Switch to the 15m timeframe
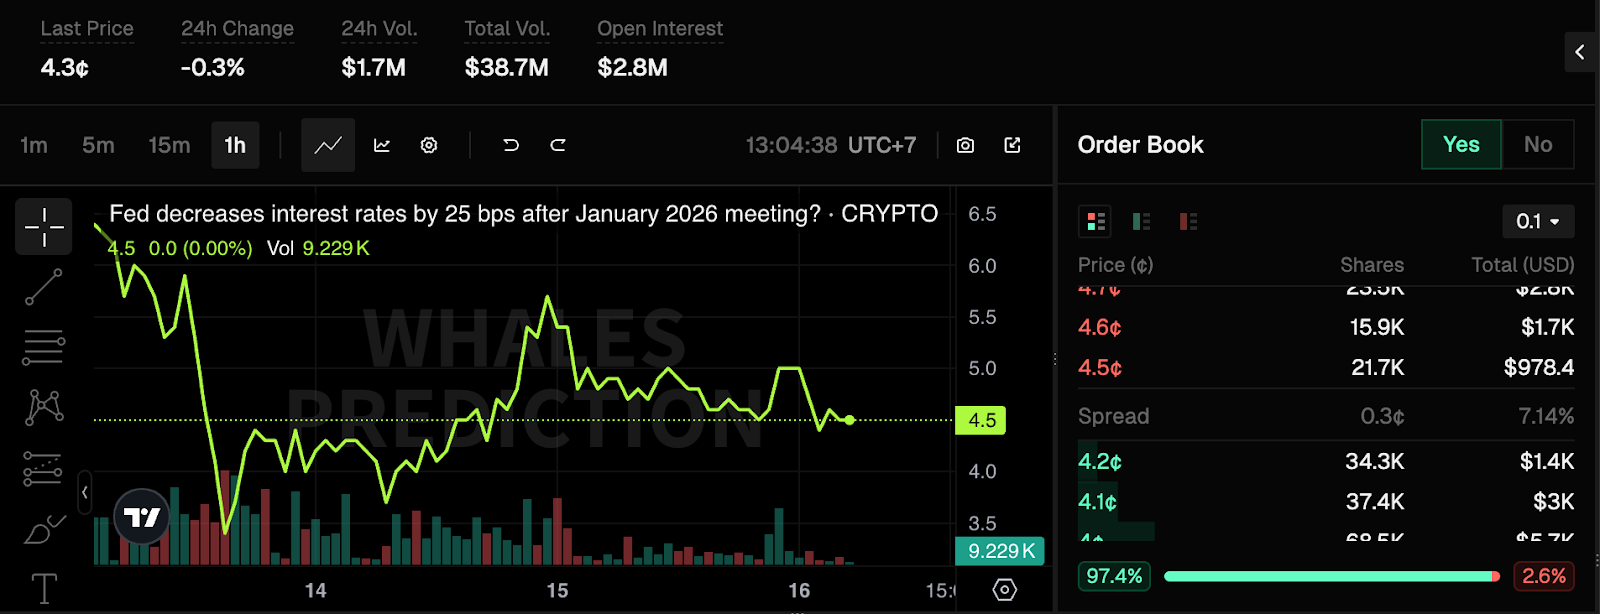The width and height of the screenshot is (1600, 614). (169, 145)
